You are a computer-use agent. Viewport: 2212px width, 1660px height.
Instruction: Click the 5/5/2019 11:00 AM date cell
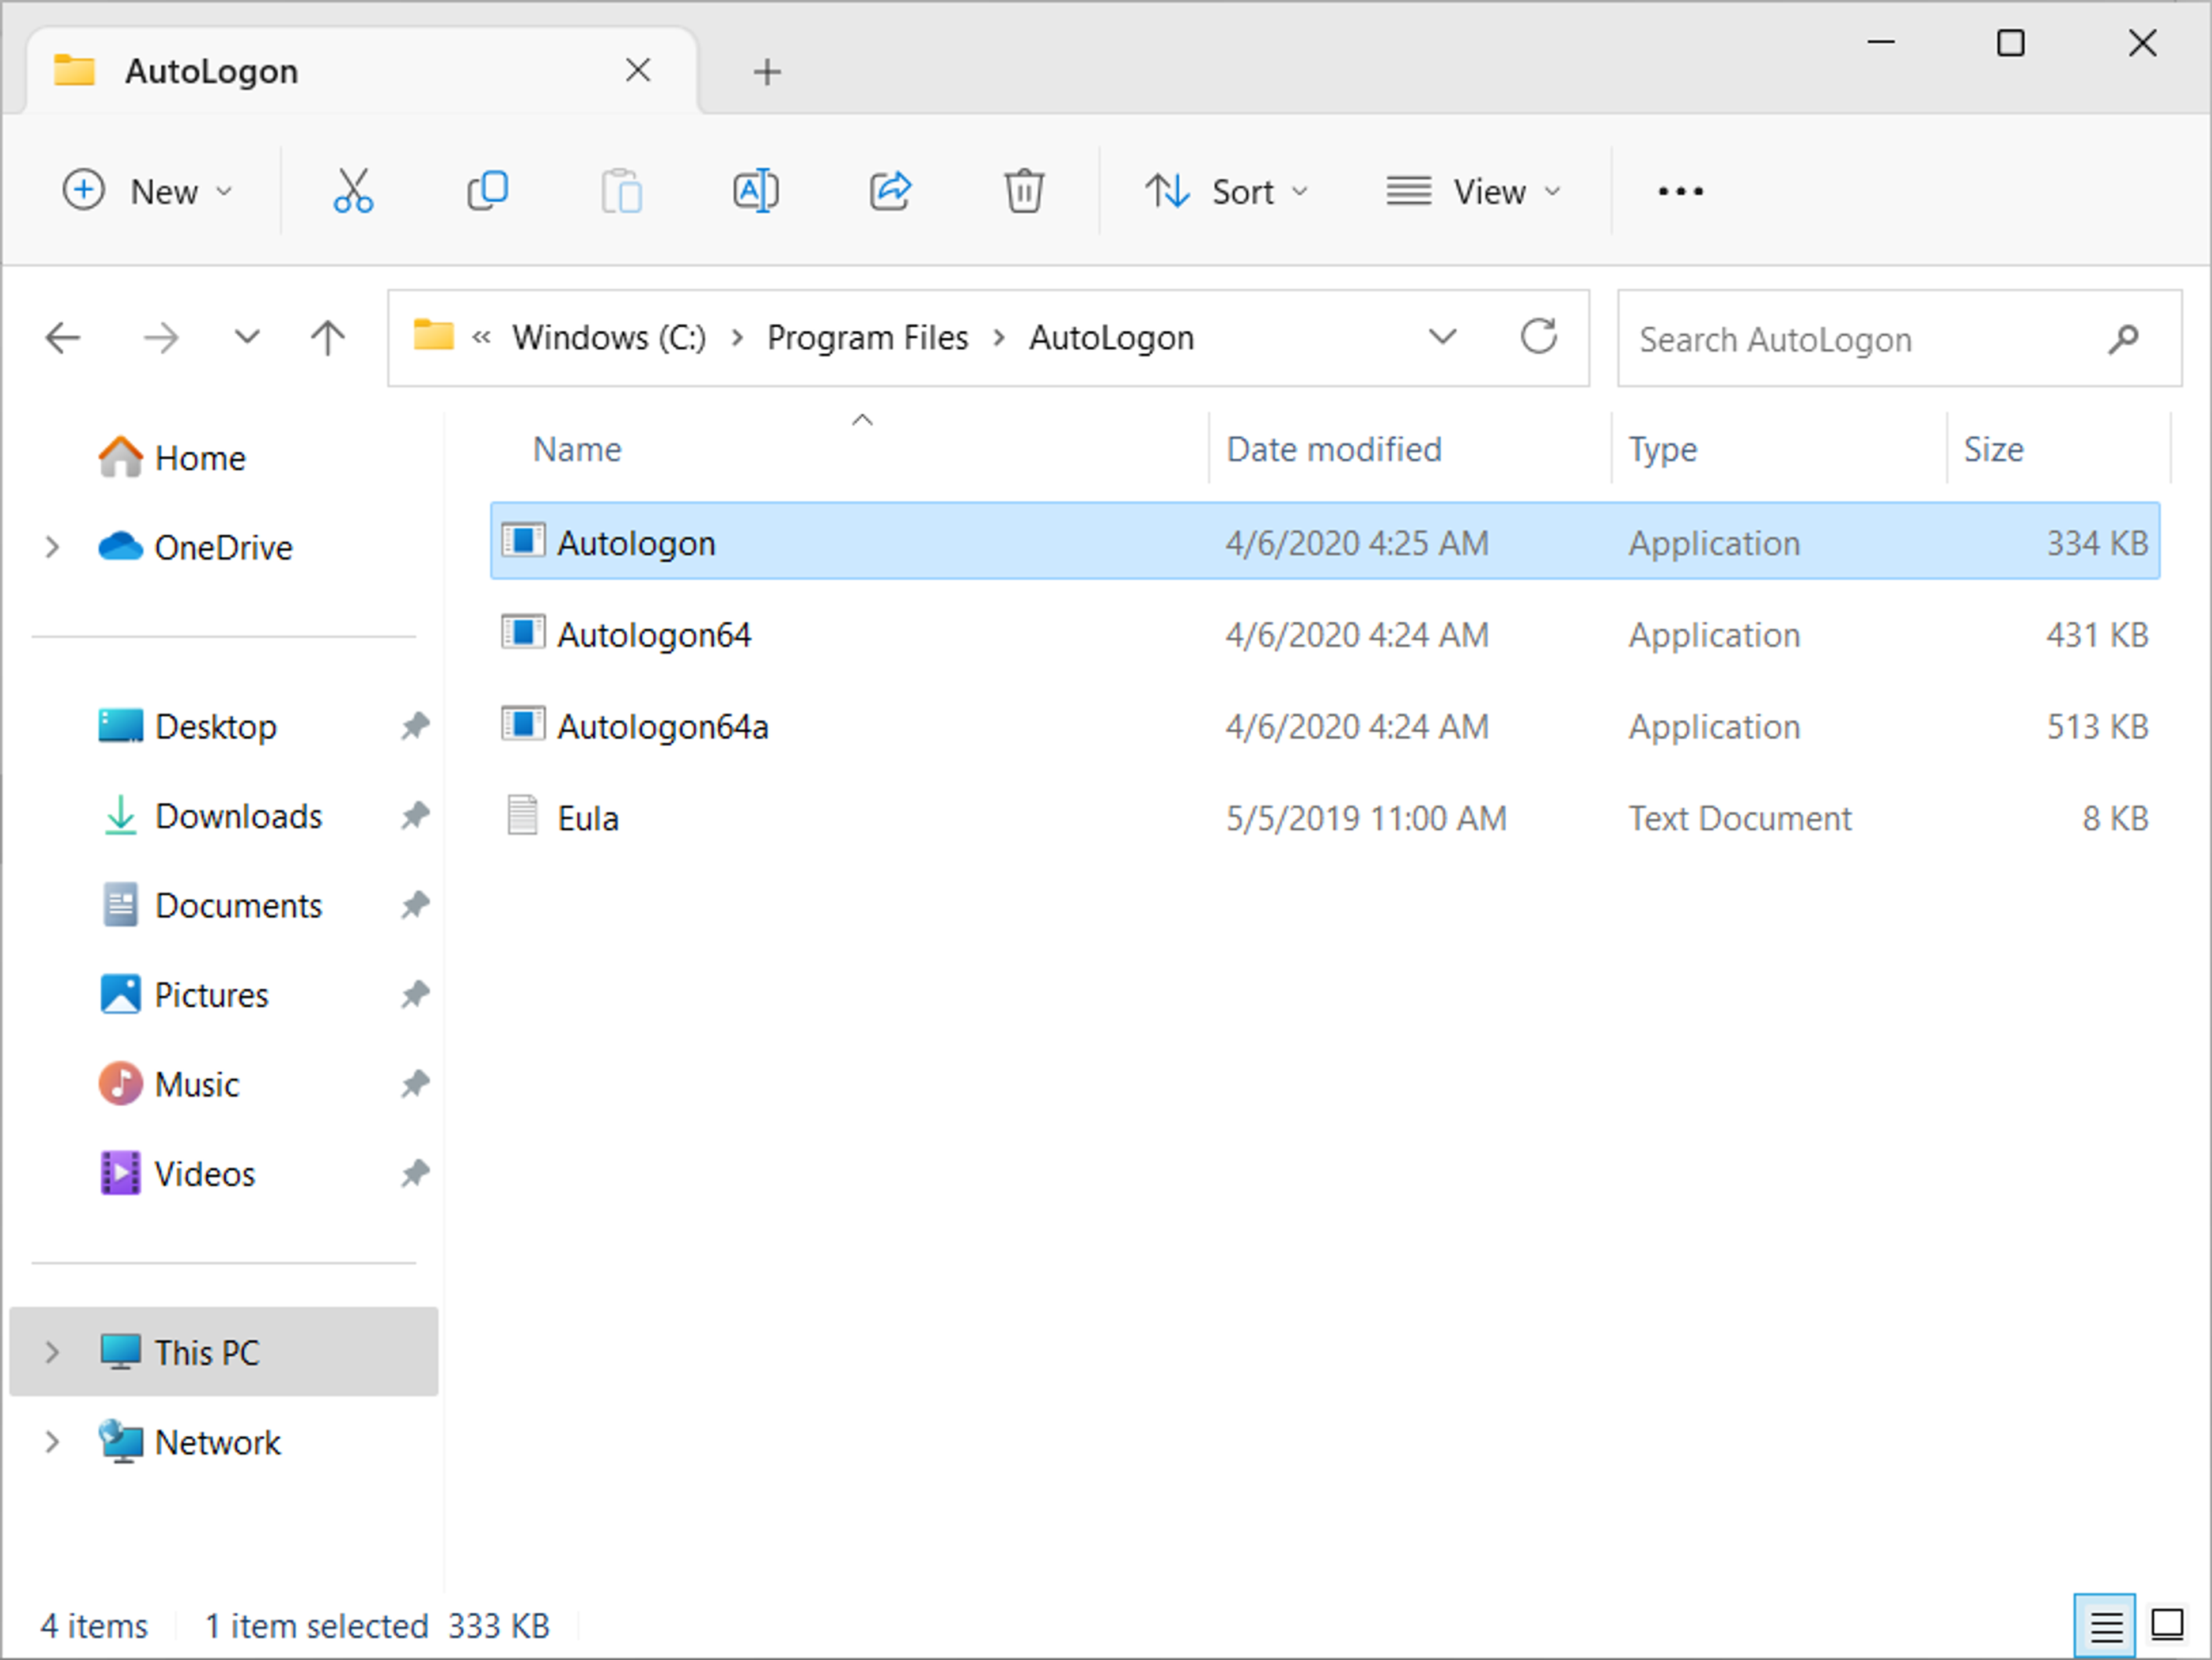pos(1366,818)
